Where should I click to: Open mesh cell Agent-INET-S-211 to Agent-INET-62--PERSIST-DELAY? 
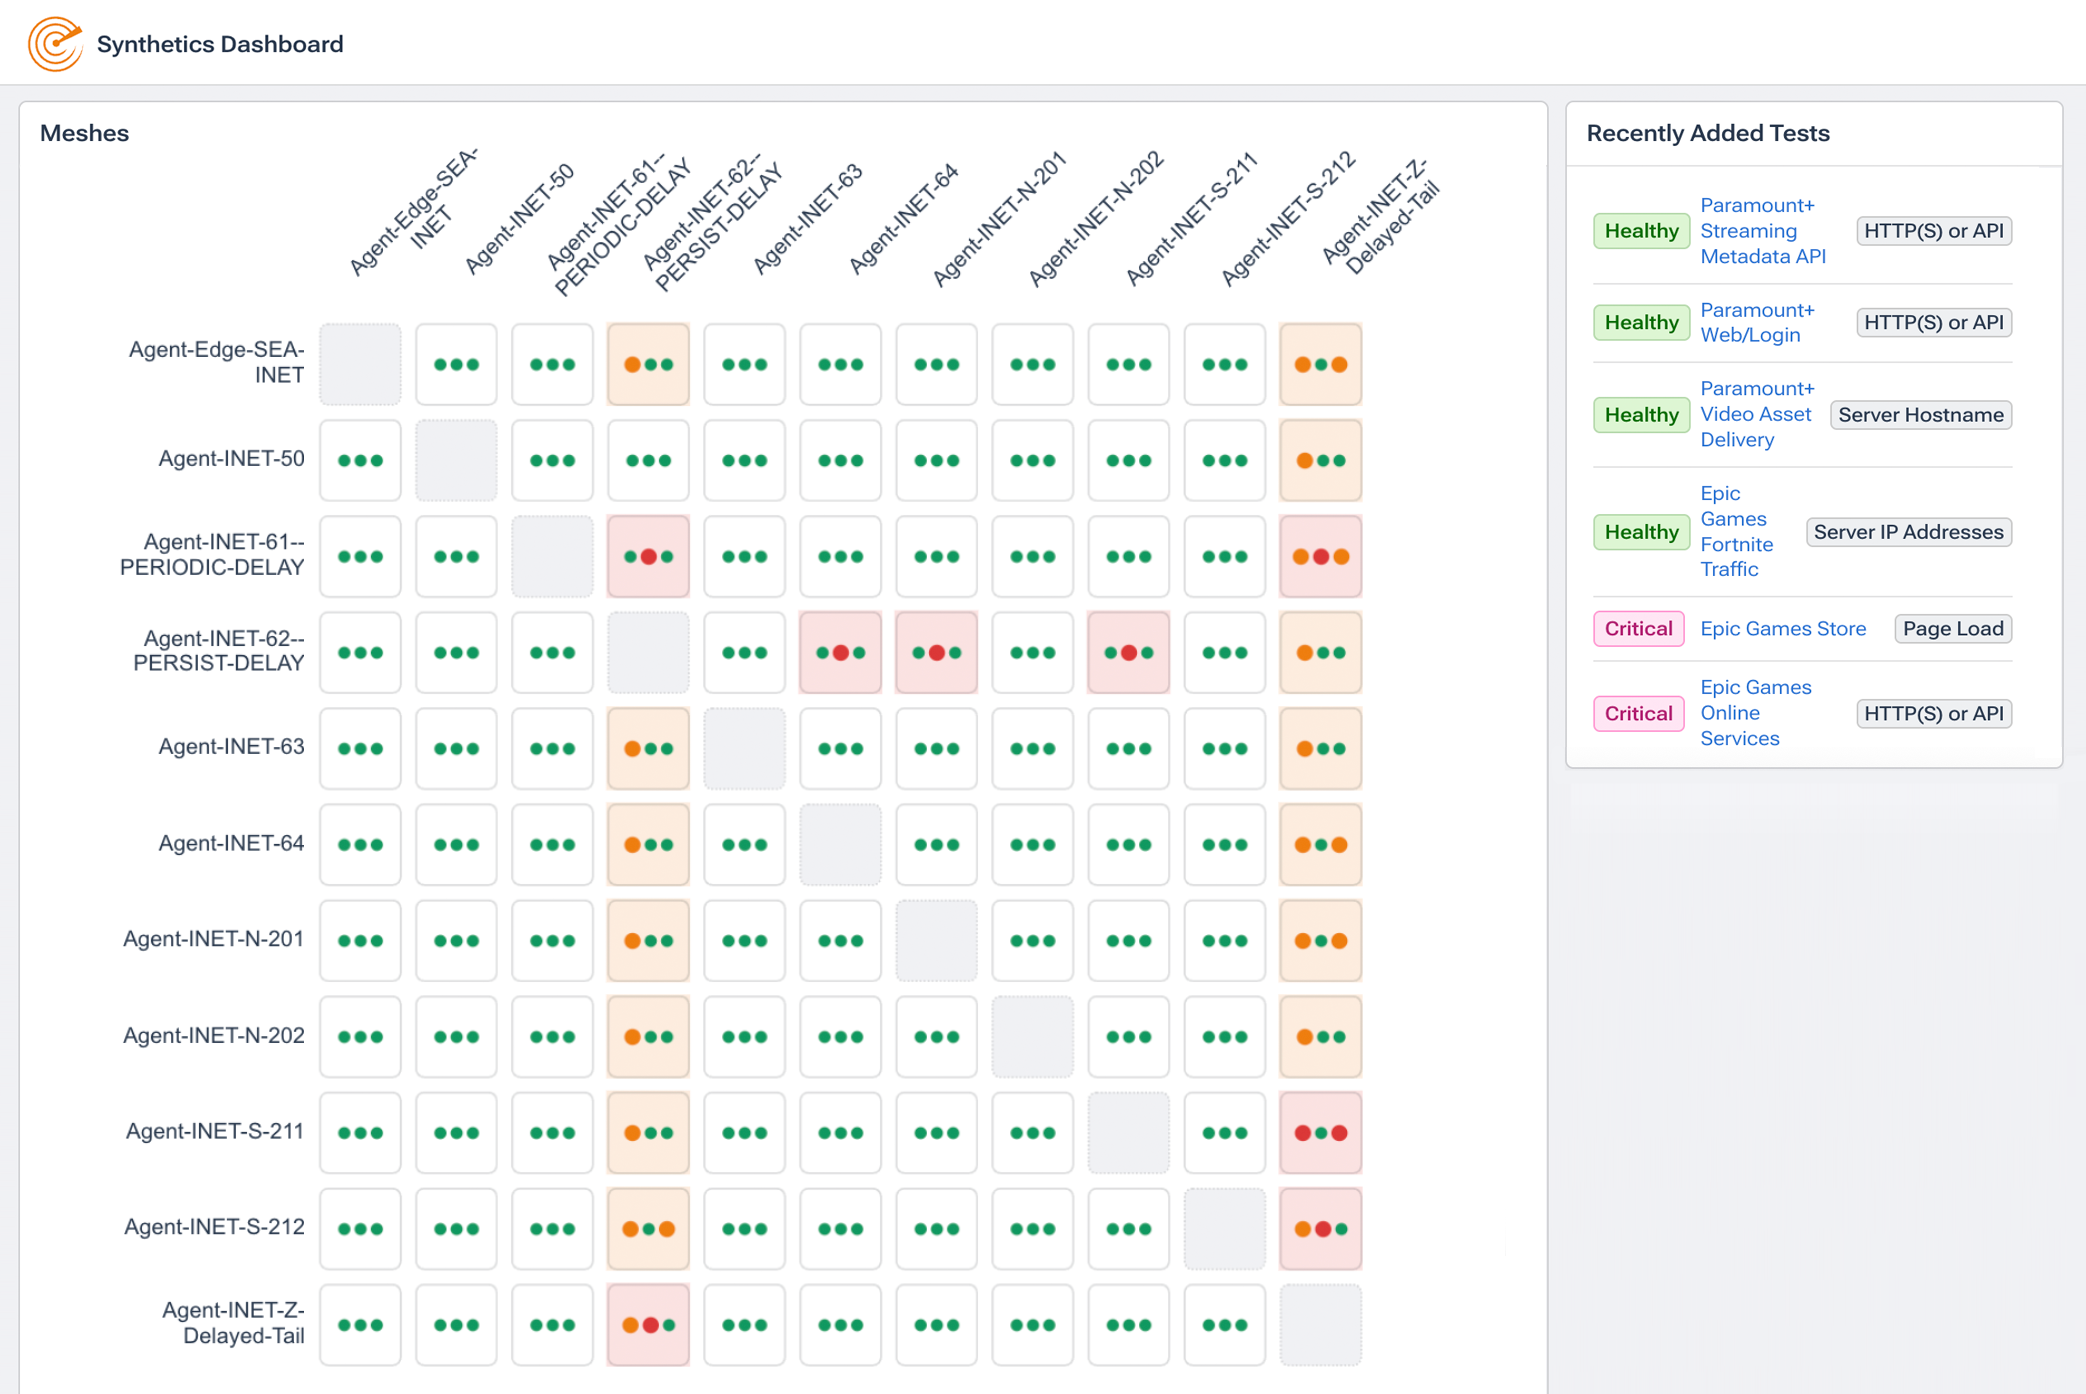(648, 1132)
